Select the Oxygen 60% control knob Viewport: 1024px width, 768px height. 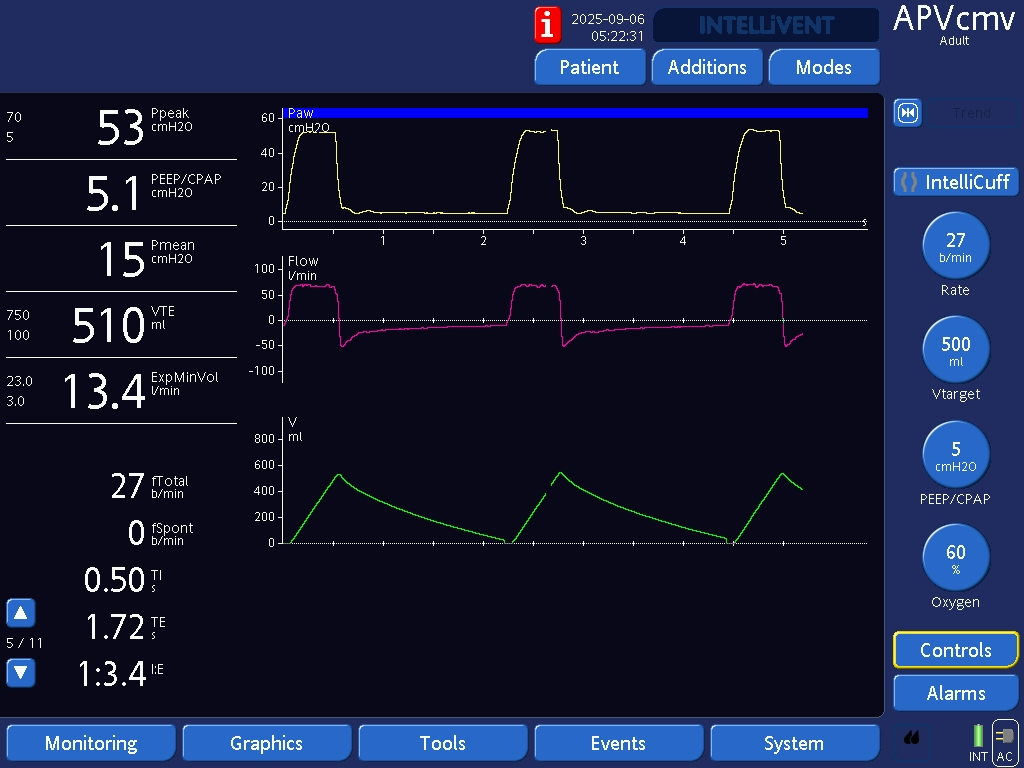(956, 558)
